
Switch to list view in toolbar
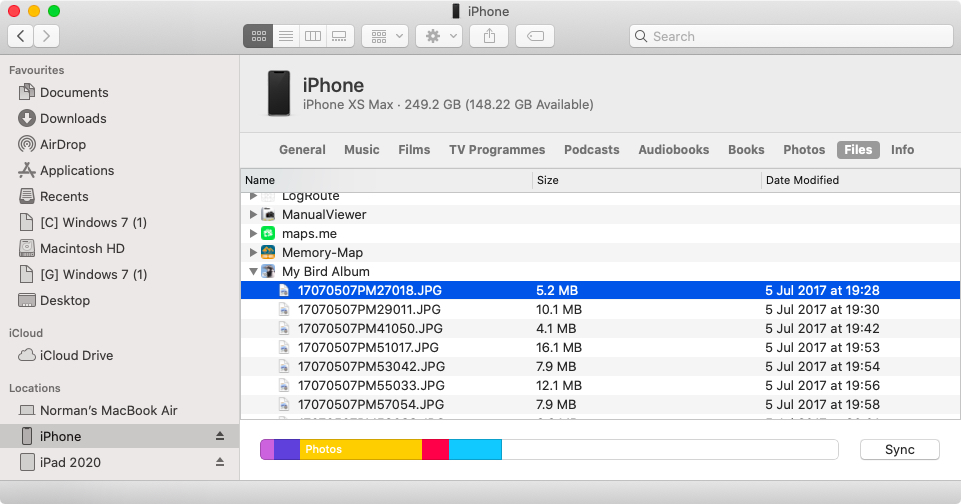point(286,36)
